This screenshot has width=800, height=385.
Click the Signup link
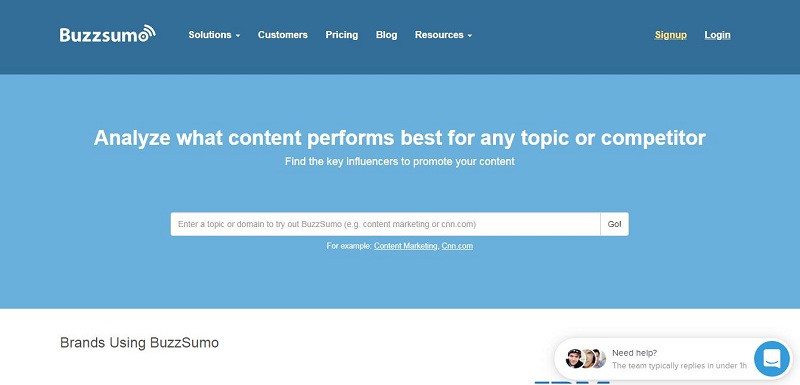(670, 35)
